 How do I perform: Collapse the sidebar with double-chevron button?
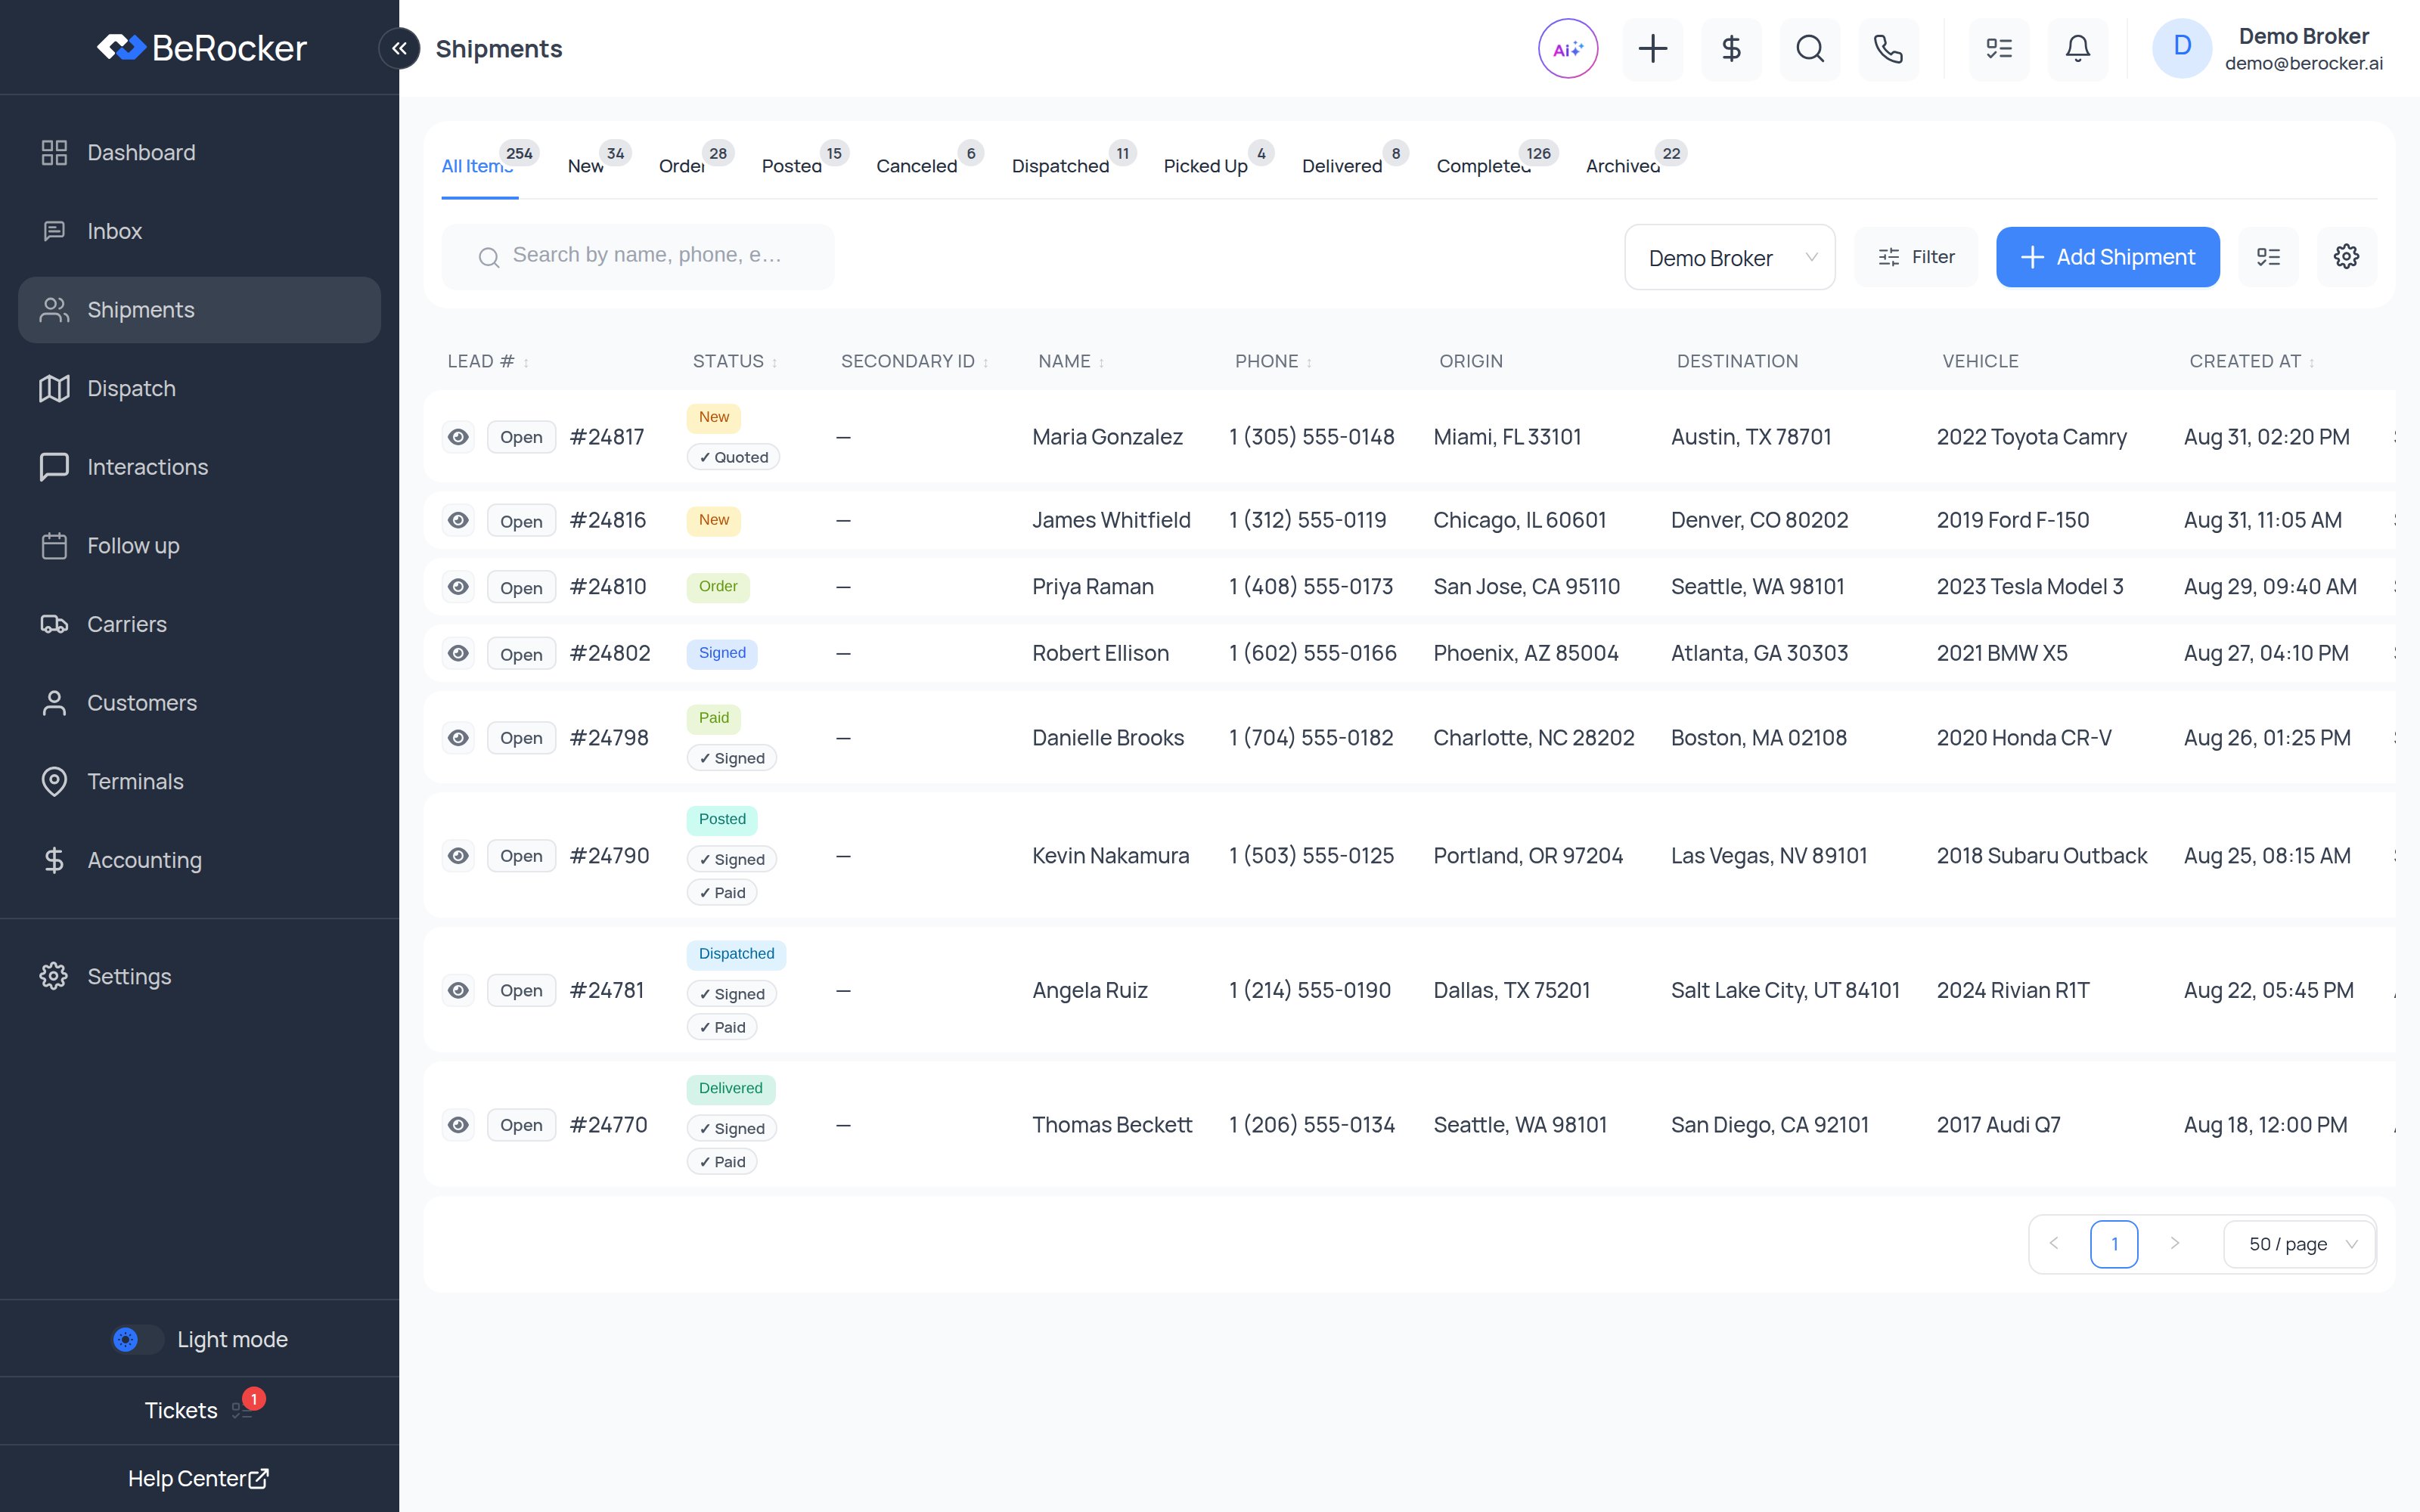[399, 48]
